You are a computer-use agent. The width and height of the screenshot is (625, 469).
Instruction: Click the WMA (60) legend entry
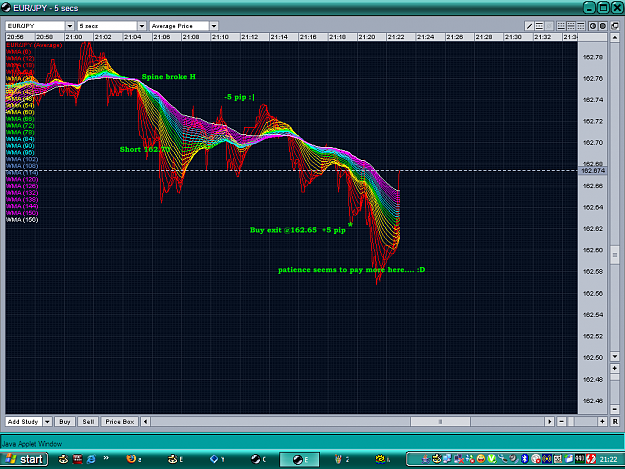coord(20,112)
